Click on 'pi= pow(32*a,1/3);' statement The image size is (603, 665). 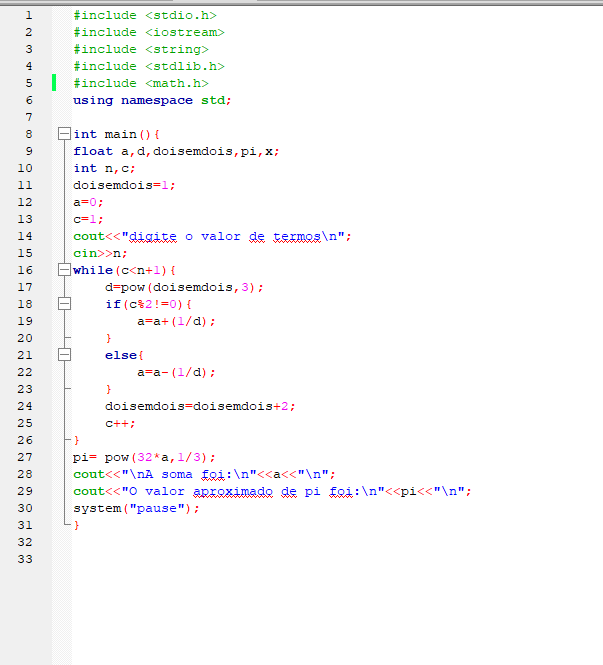point(144,457)
